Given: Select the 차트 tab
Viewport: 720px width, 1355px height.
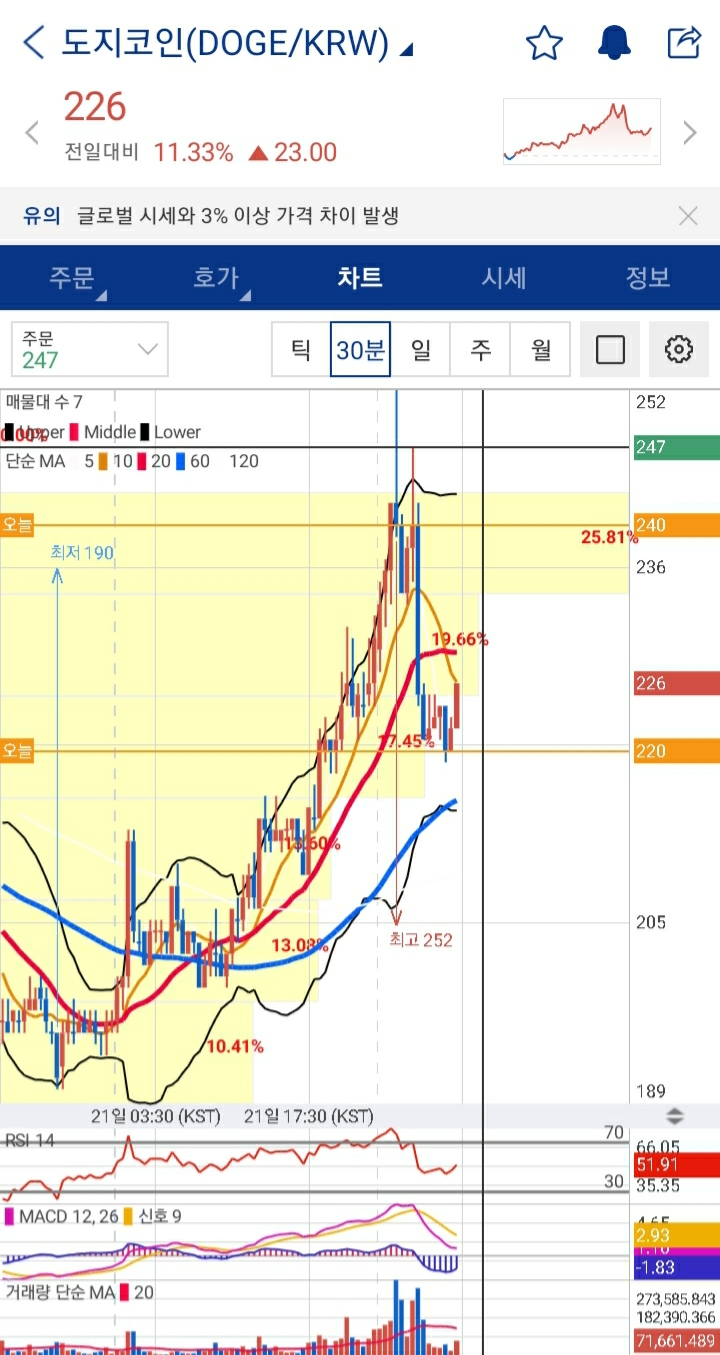Looking at the screenshot, I should (x=360, y=277).
